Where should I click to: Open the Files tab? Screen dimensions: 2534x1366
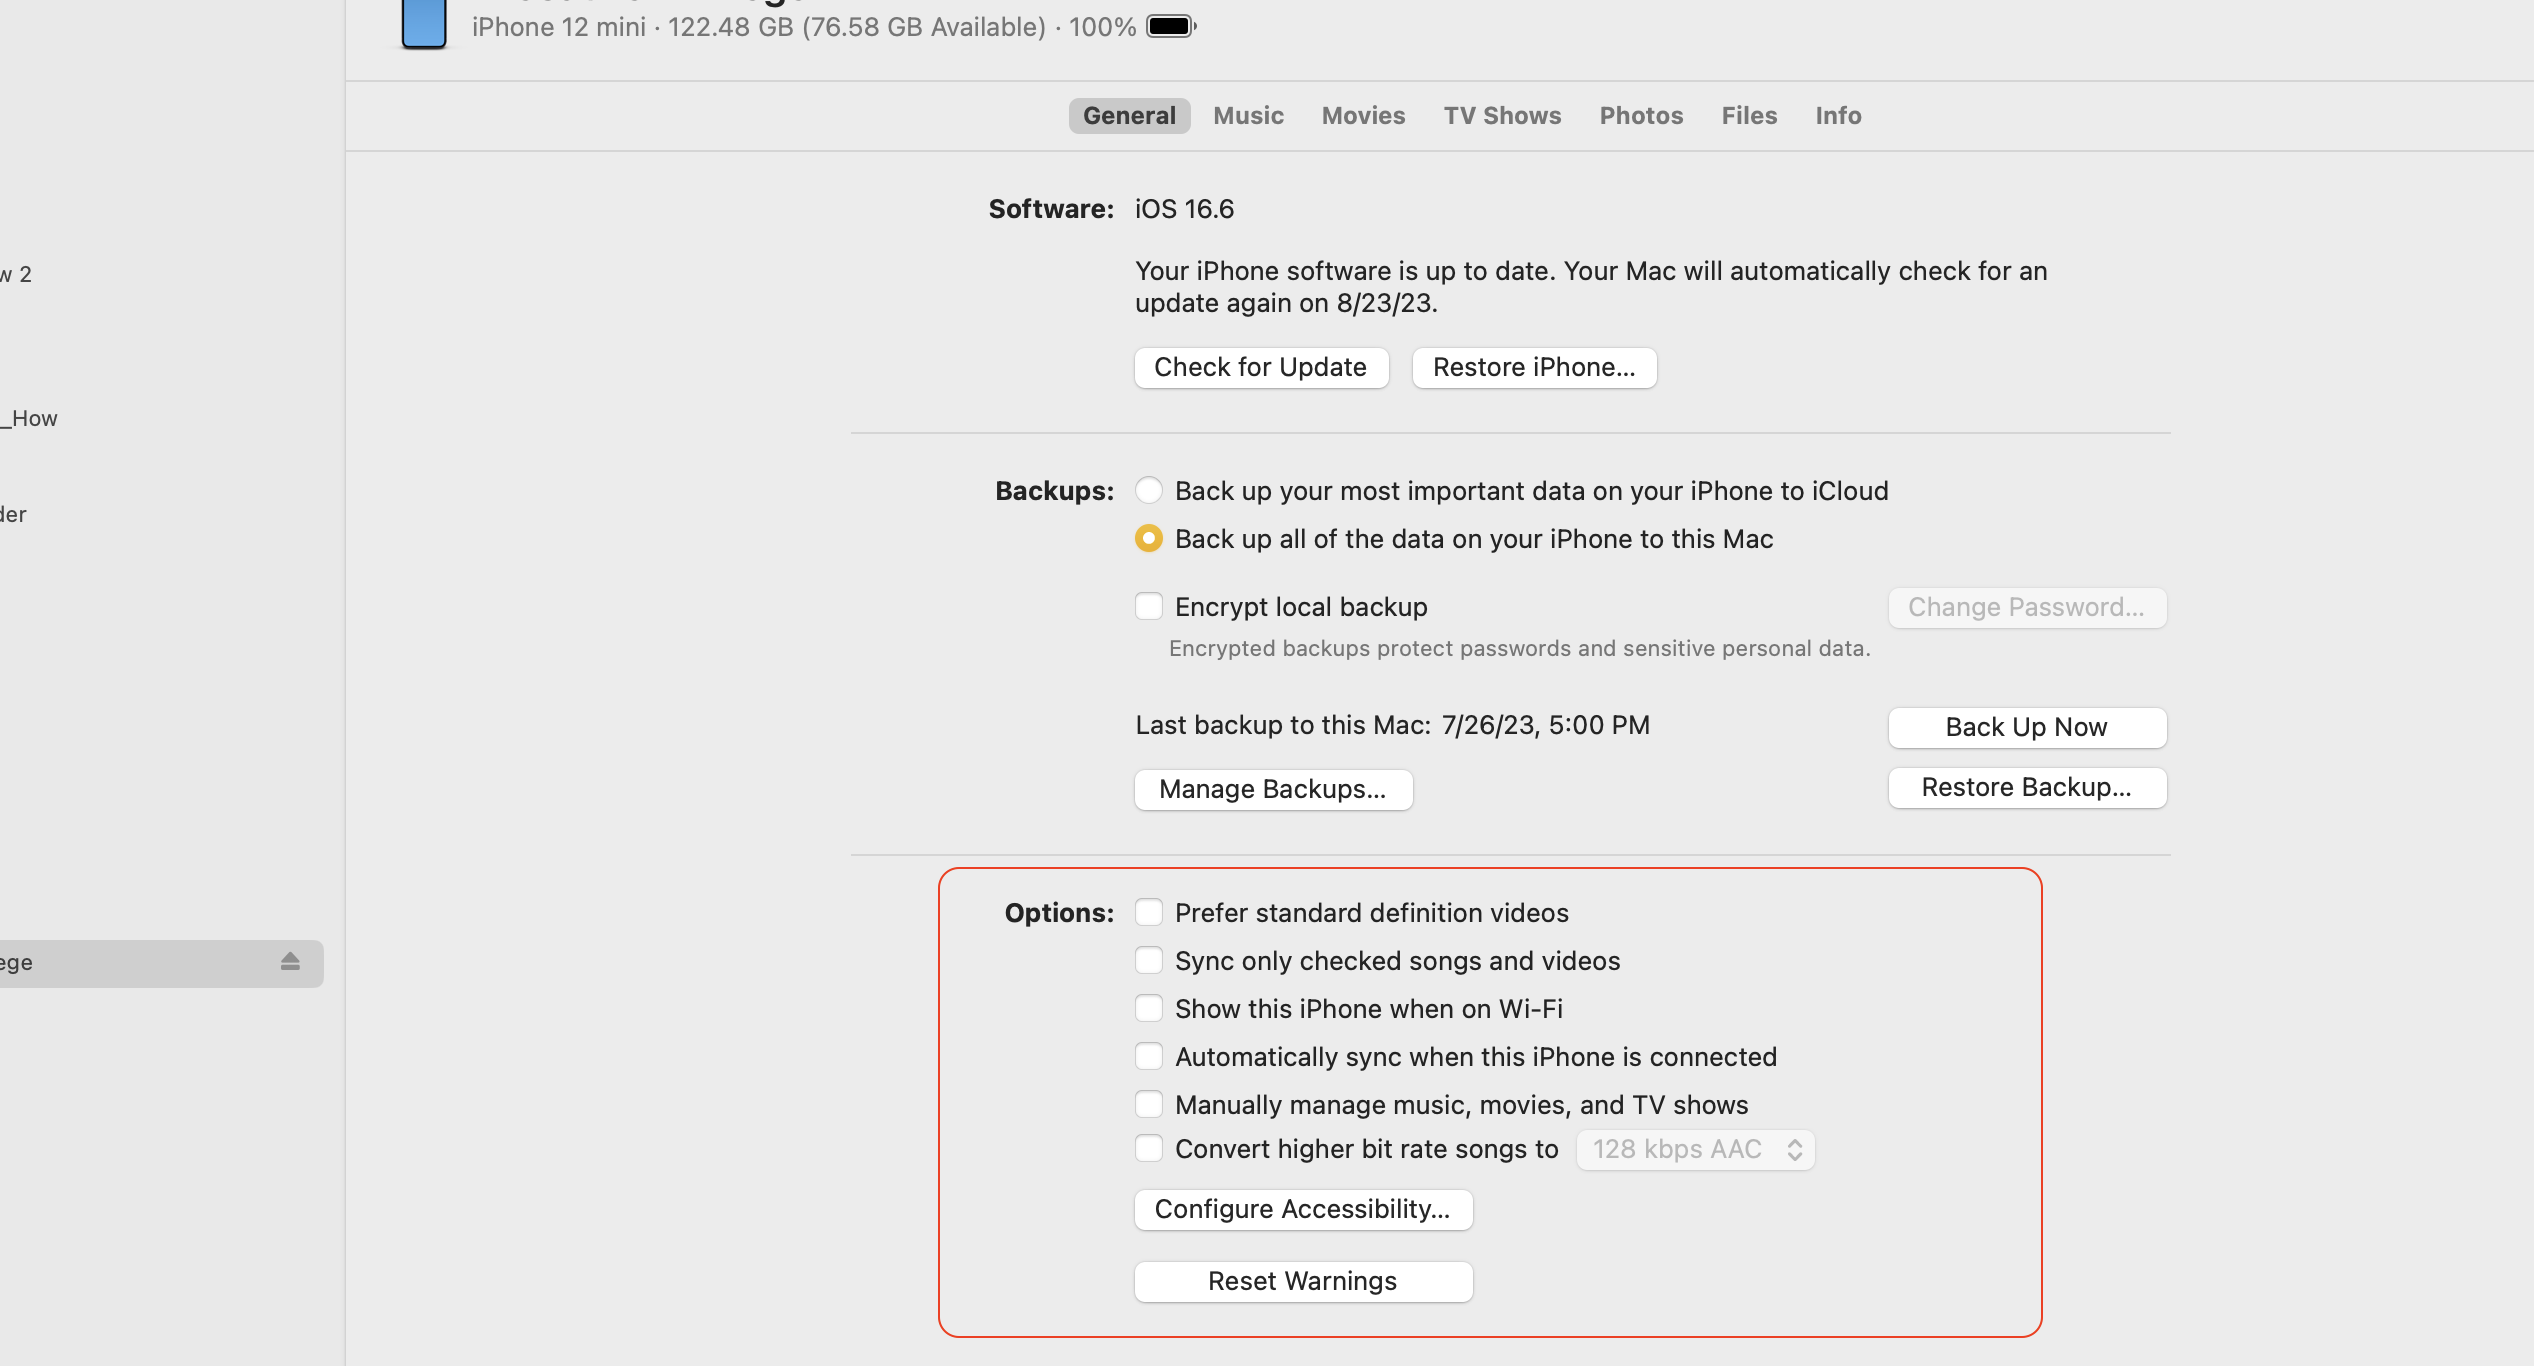point(1749,115)
